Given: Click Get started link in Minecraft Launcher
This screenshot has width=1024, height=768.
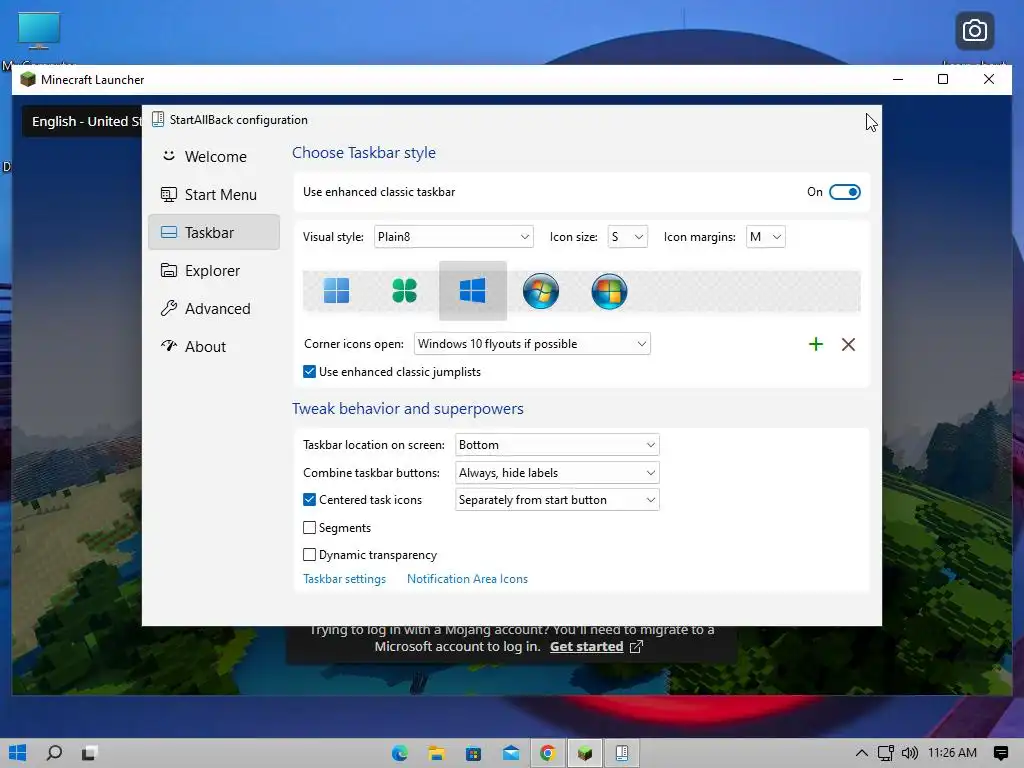Looking at the screenshot, I should [586, 647].
